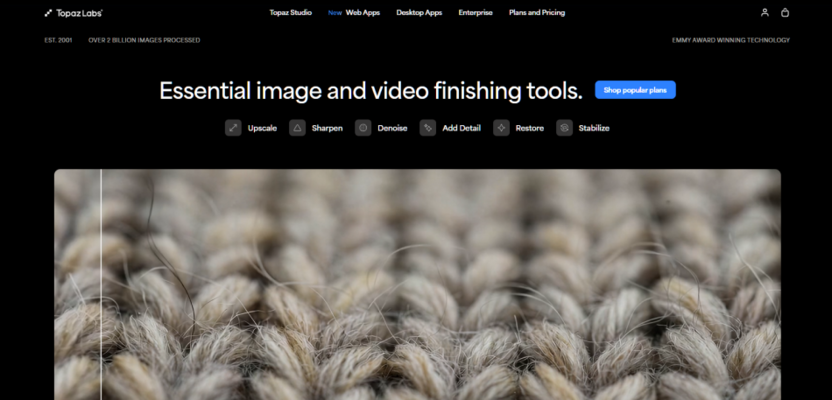
Task: Click the 'EST. 2001' text
Action: [x=58, y=40]
